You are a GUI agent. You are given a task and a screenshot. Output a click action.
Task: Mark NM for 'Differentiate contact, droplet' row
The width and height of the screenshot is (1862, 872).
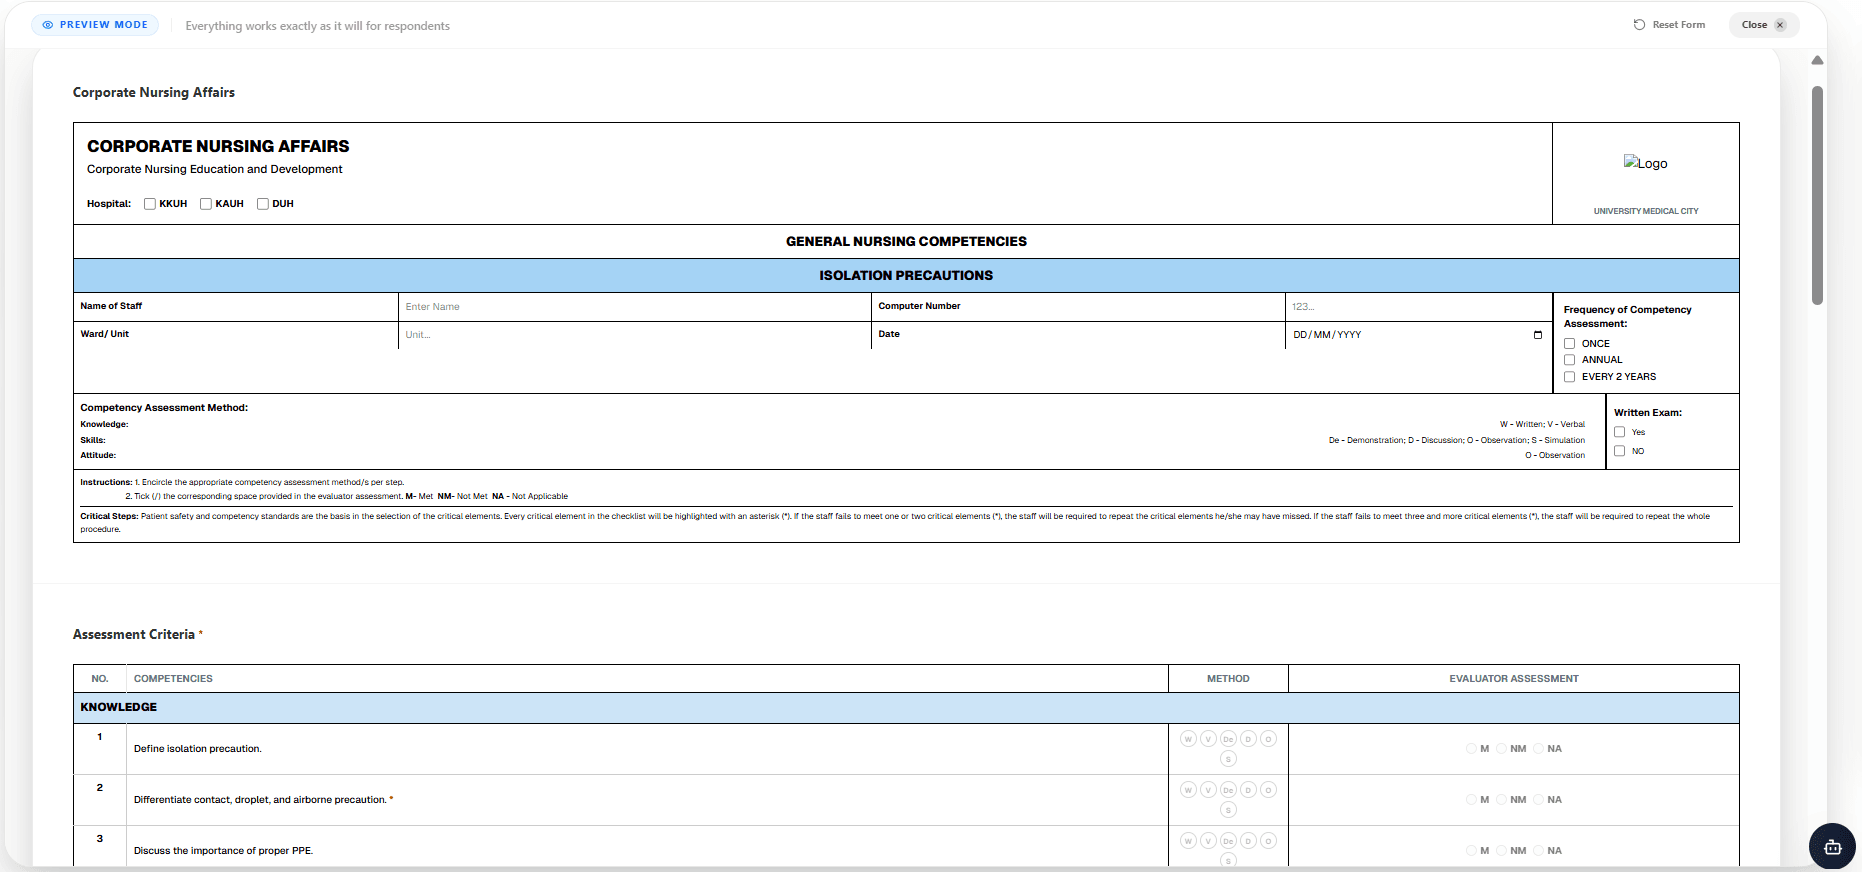click(1502, 800)
